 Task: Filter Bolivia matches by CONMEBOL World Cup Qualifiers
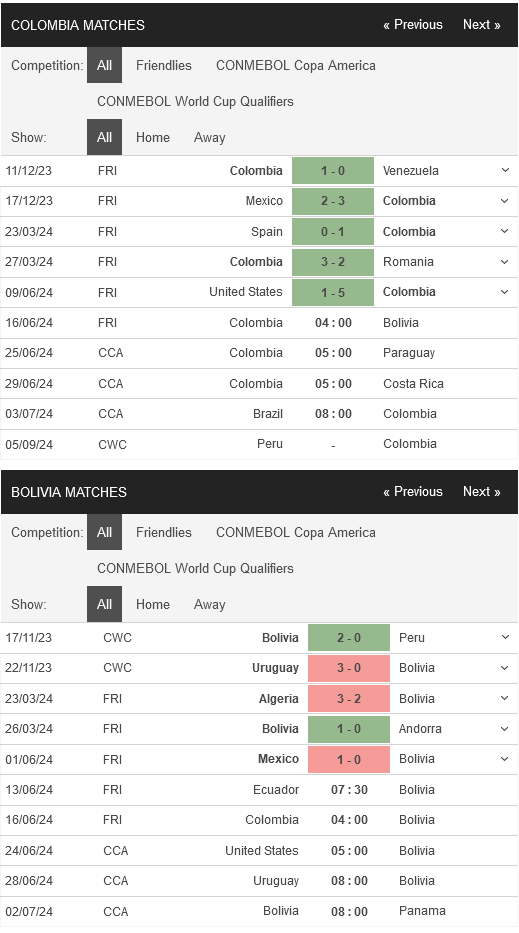pos(195,568)
